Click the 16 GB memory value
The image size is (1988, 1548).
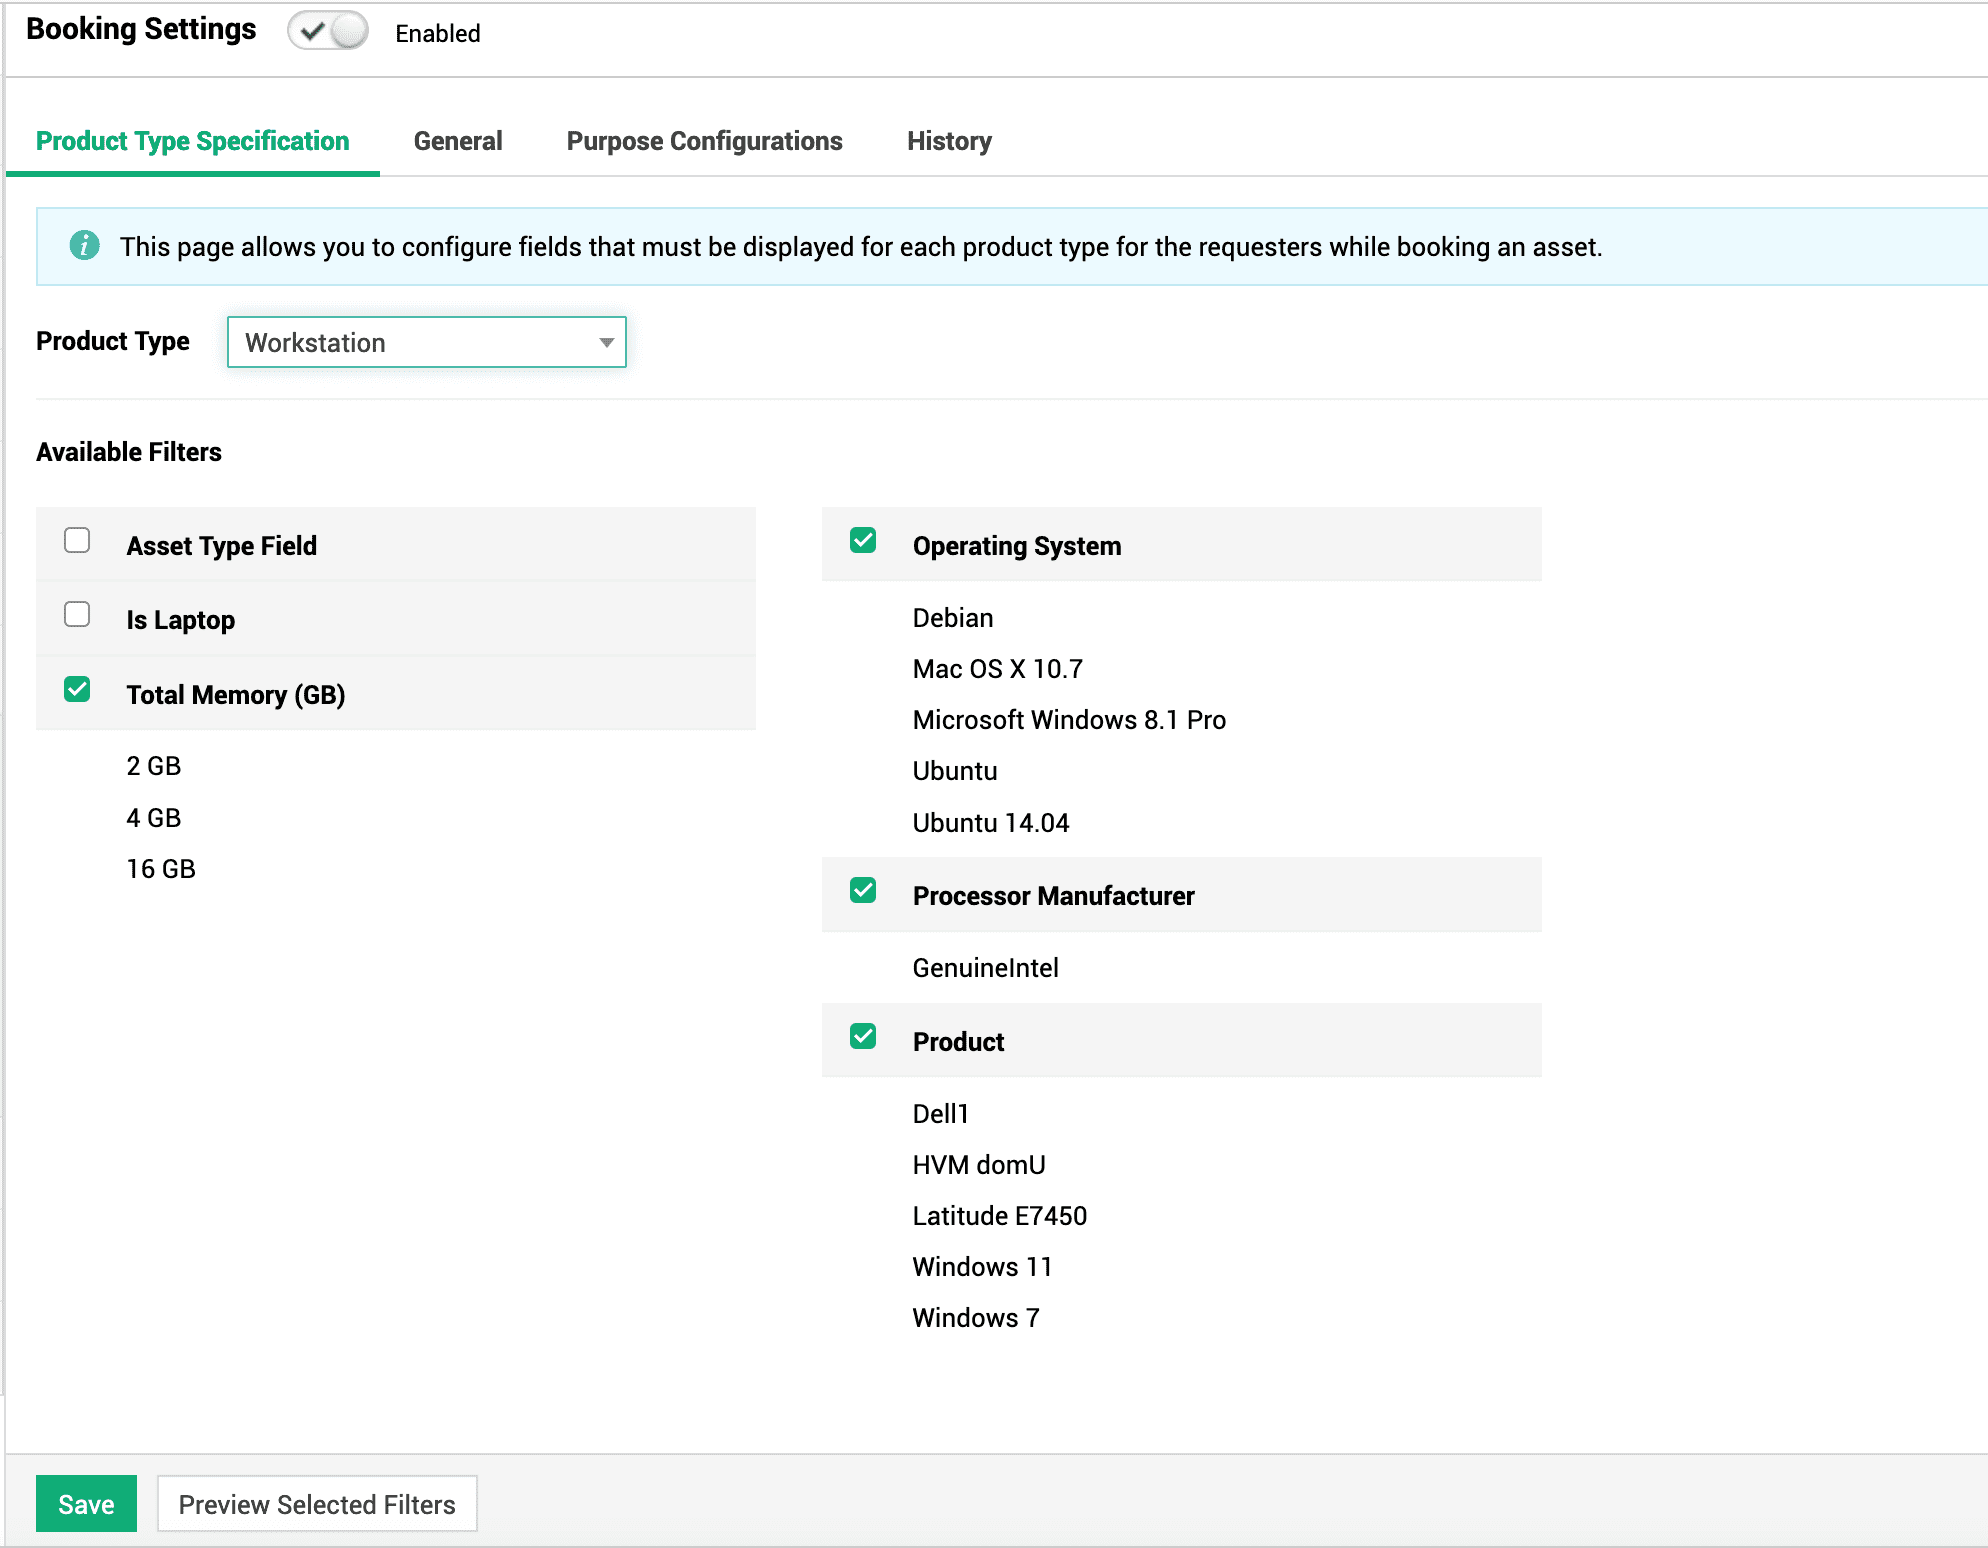[161, 869]
